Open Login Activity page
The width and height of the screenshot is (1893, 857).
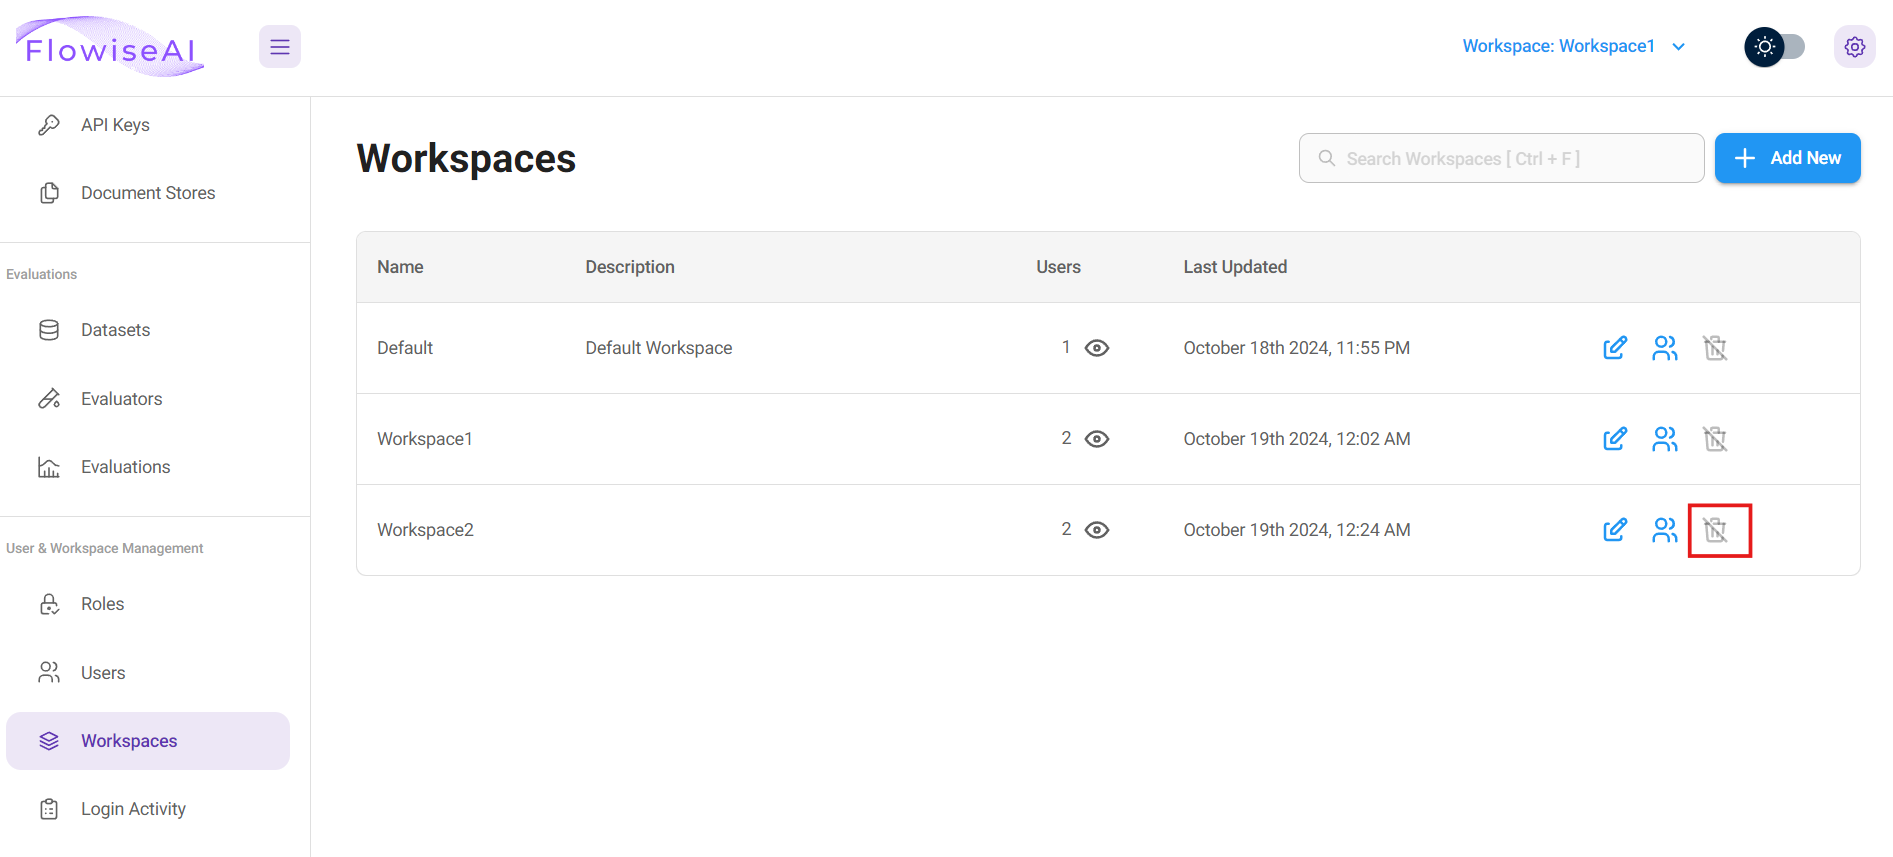point(133,809)
